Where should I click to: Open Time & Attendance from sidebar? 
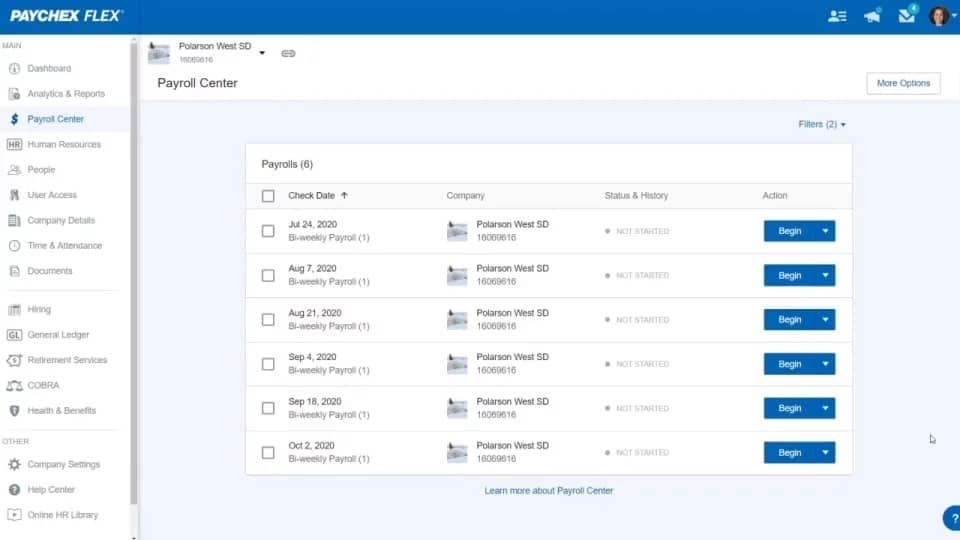(x=64, y=246)
